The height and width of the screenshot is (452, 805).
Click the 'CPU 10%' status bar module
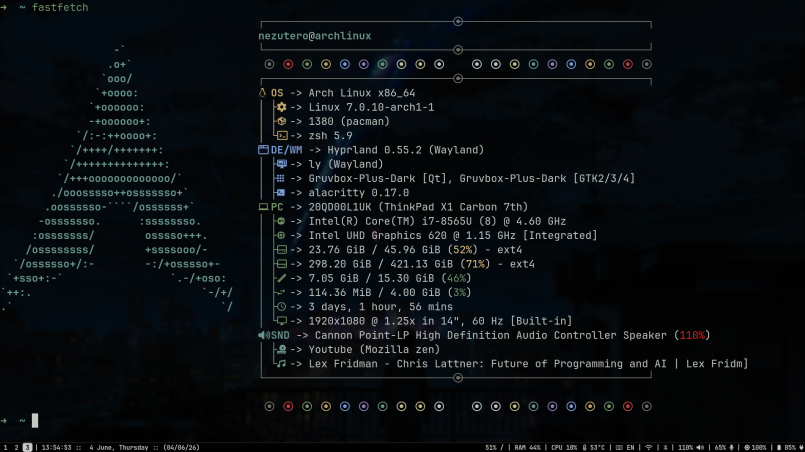564,447
